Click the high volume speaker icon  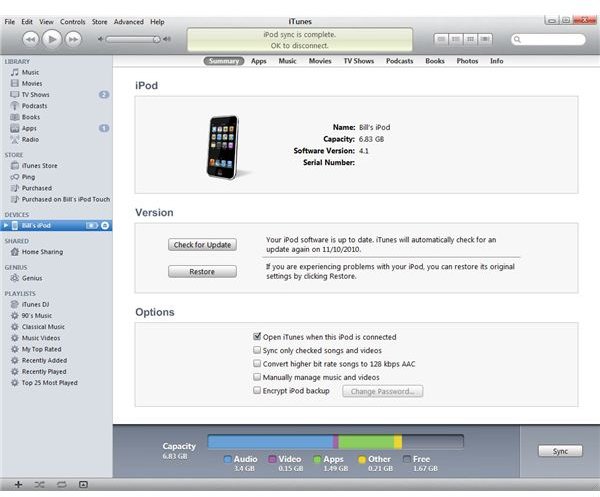[x=167, y=39]
